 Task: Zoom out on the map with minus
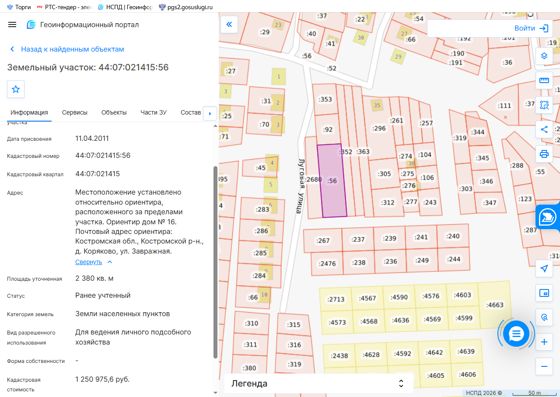tap(544, 366)
